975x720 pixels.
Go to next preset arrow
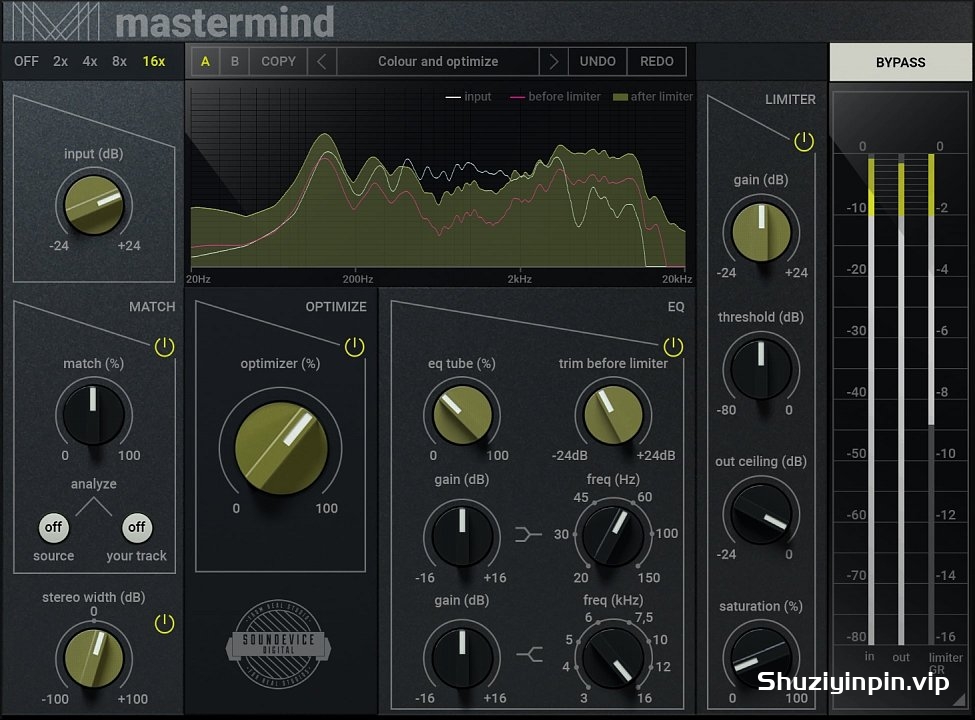(553, 62)
